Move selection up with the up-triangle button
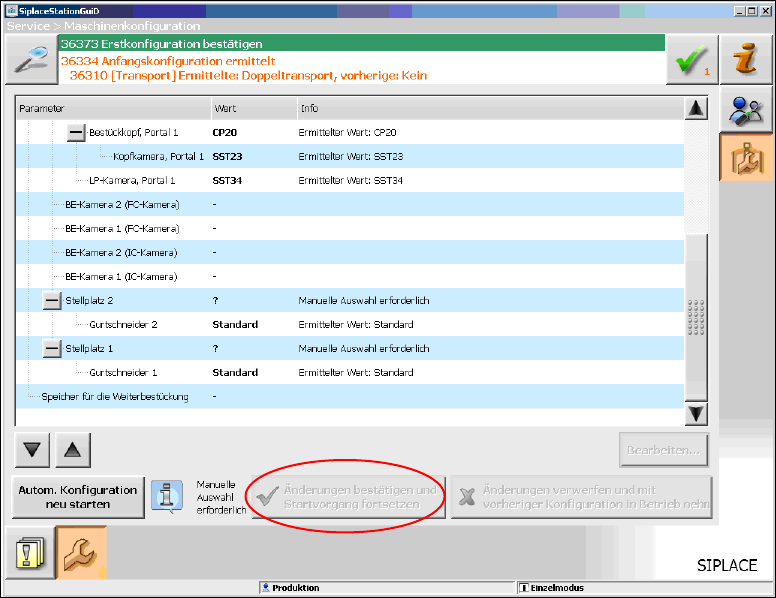Screen dimensions: 776x598 pos(72,450)
